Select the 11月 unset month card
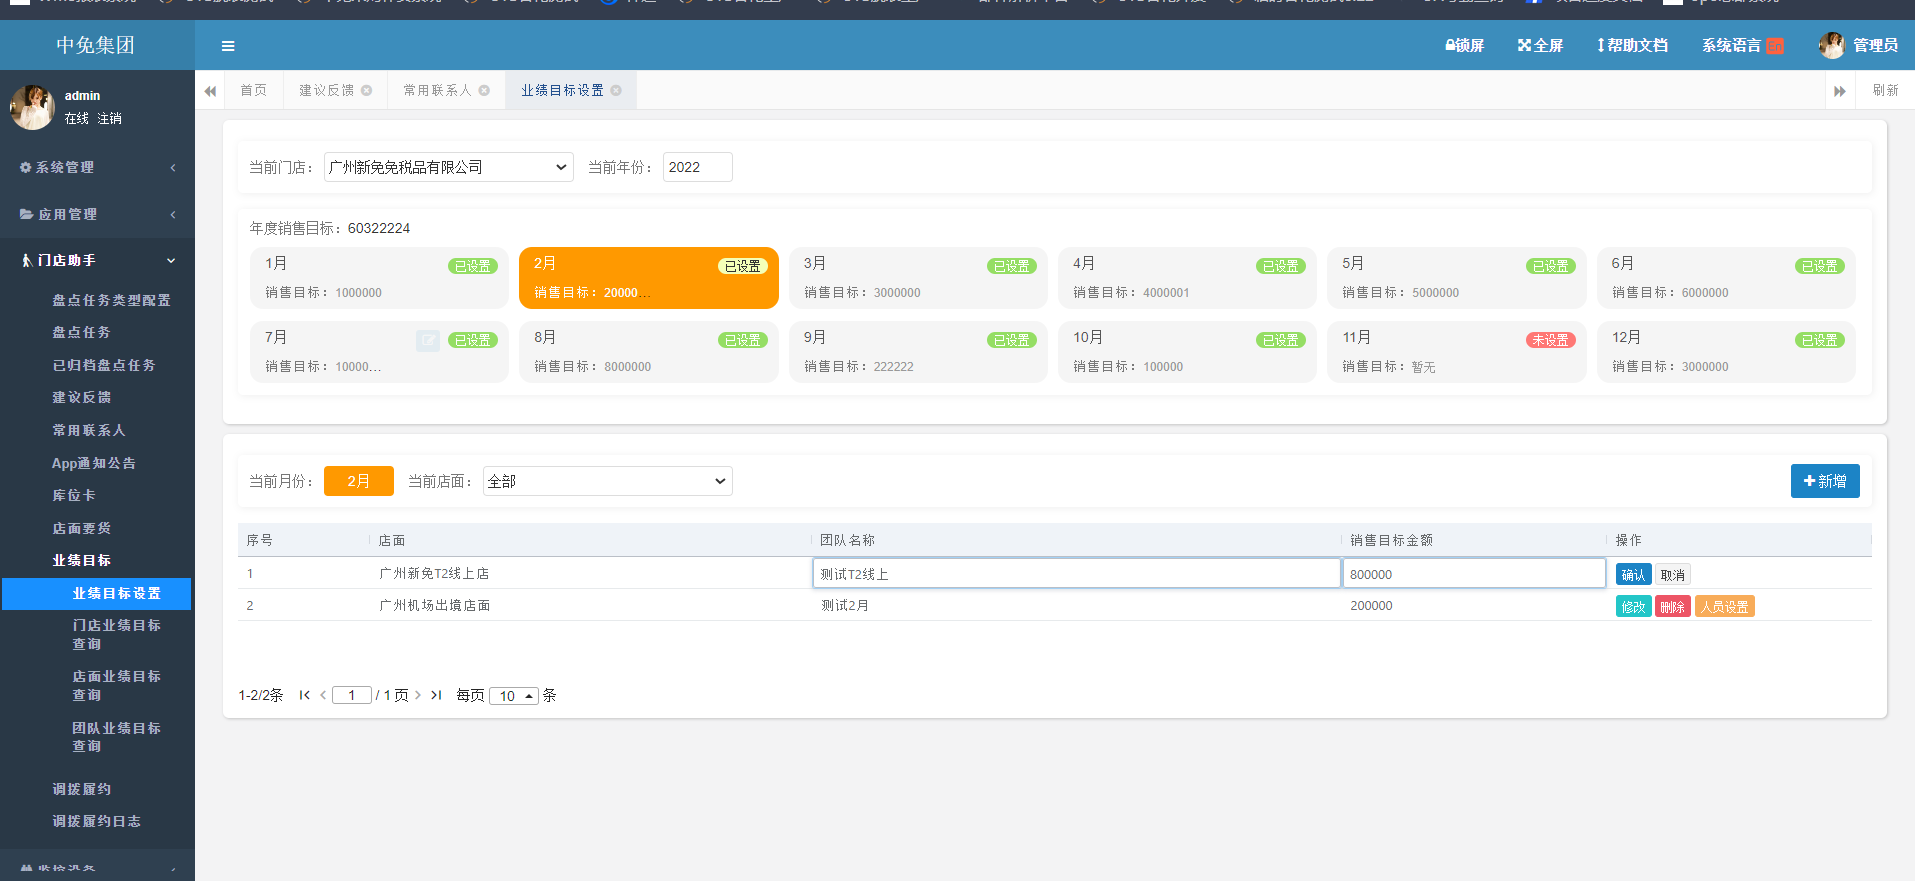This screenshot has height=881, width=1915. (x=1455, y=352)
